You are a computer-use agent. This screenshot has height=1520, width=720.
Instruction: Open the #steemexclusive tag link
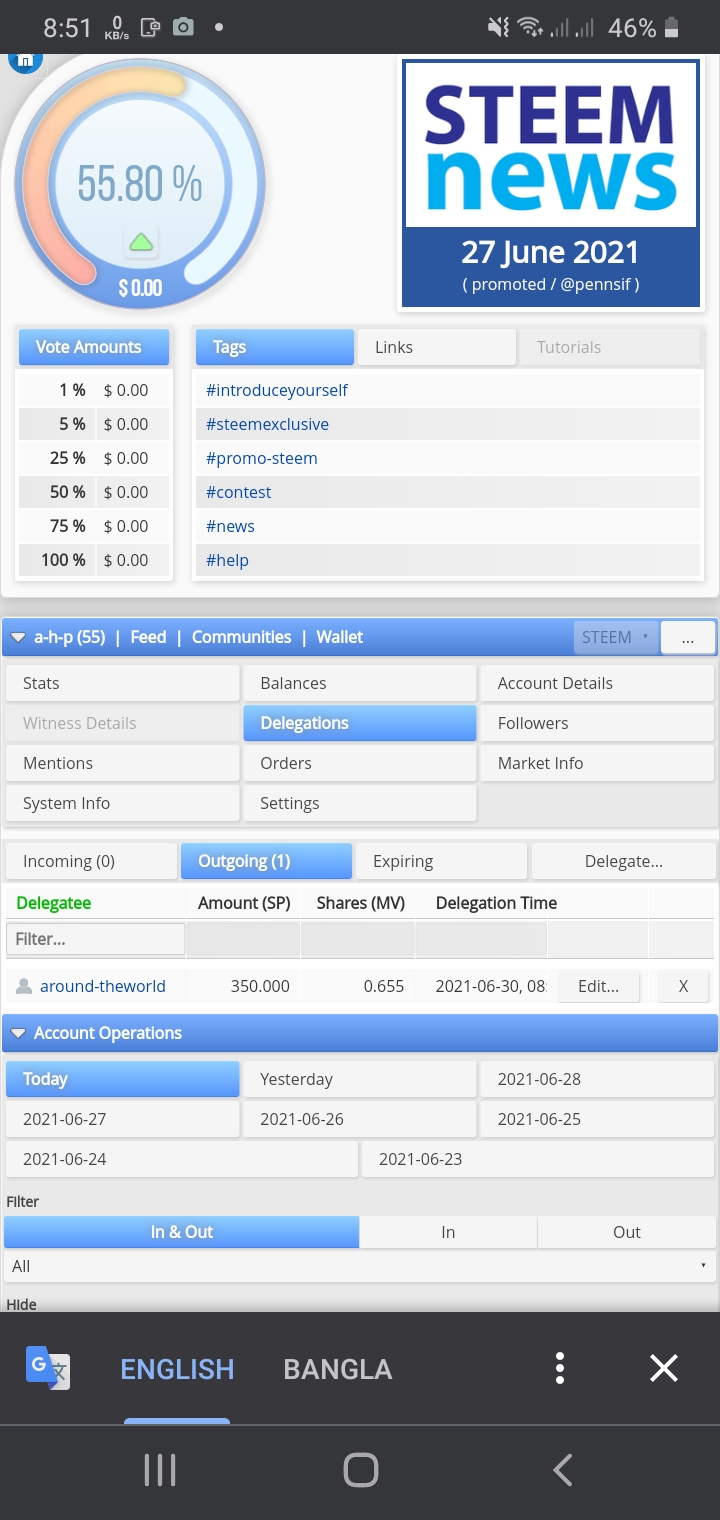pos(267,424)
